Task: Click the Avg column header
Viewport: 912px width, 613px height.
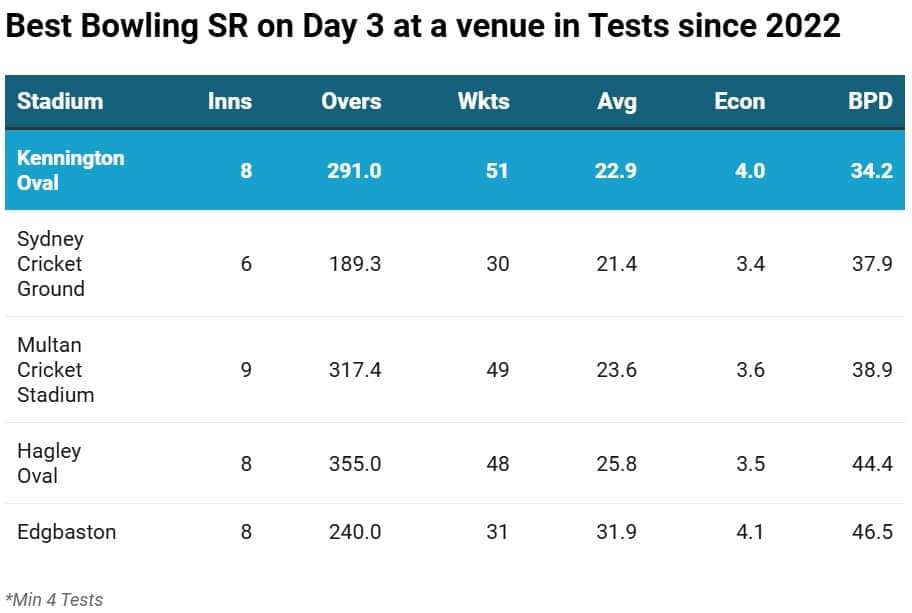Action: (x=616, y=101)
